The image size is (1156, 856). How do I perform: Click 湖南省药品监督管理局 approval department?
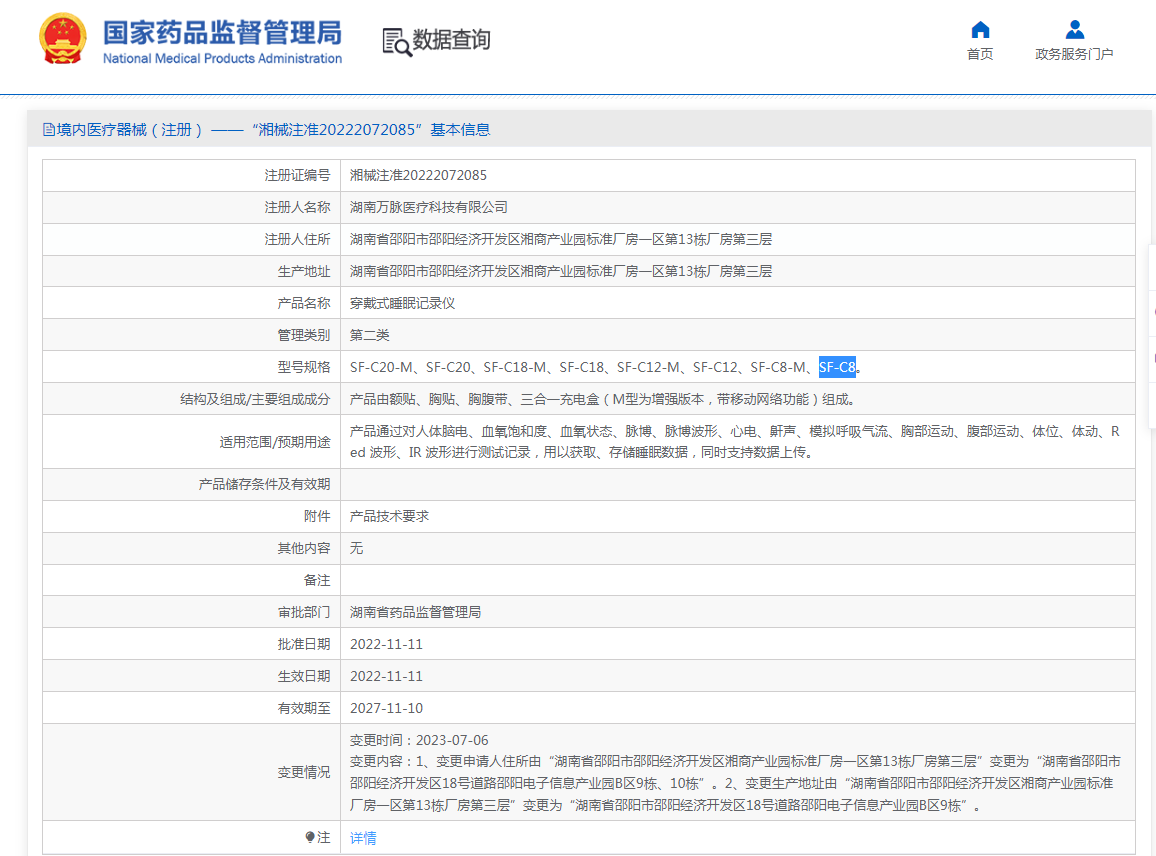click(415, 612)
